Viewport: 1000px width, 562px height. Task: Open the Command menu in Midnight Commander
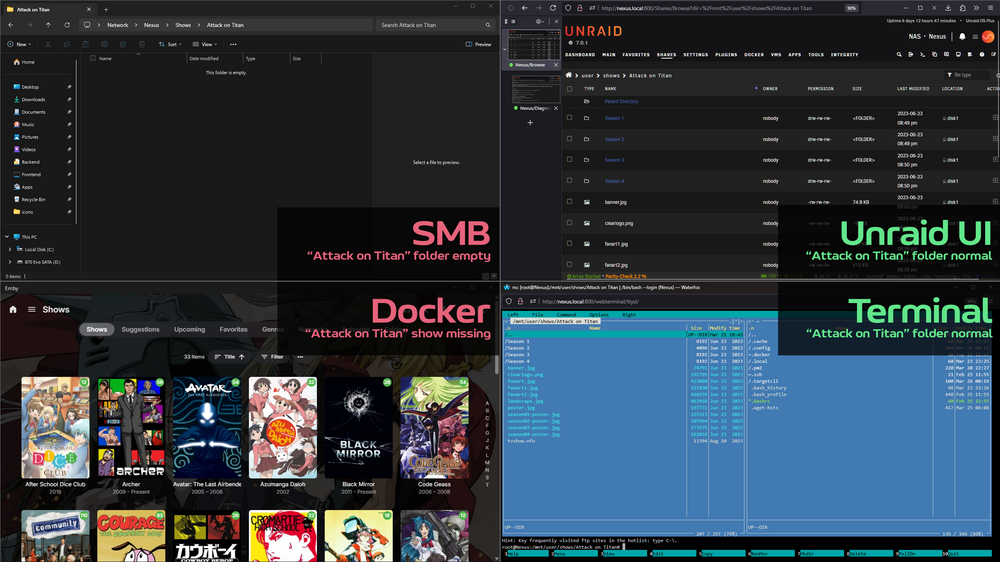566,315
